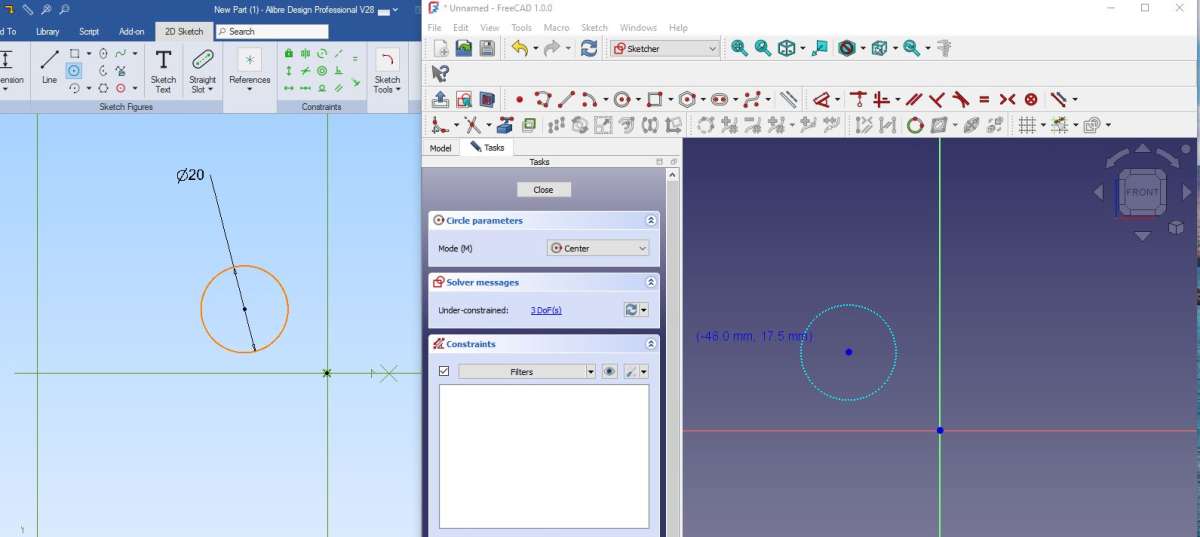Viewport: 1200px width, 537px height.
Task: Open the FreeCAD Sketch menu
Action: 594,28
